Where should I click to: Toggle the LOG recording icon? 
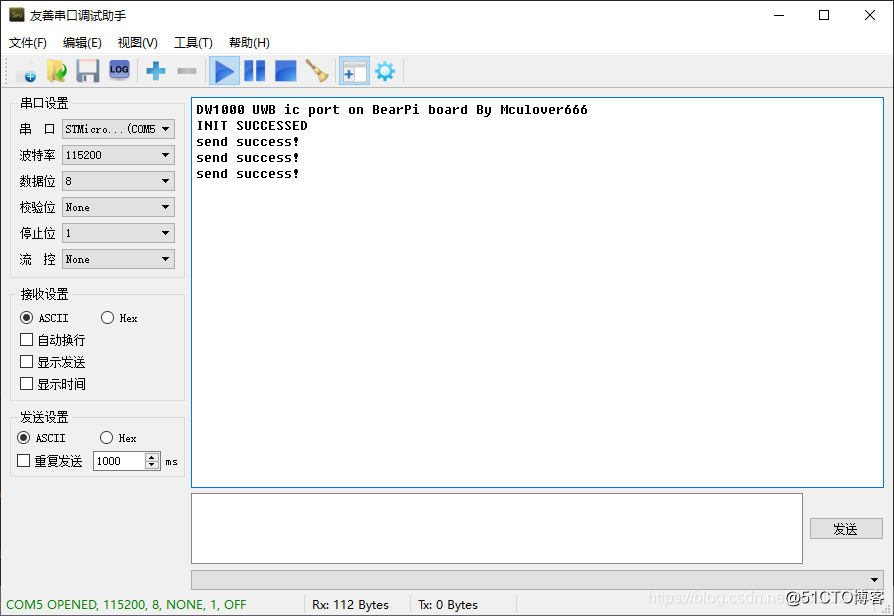pos(119,71)
